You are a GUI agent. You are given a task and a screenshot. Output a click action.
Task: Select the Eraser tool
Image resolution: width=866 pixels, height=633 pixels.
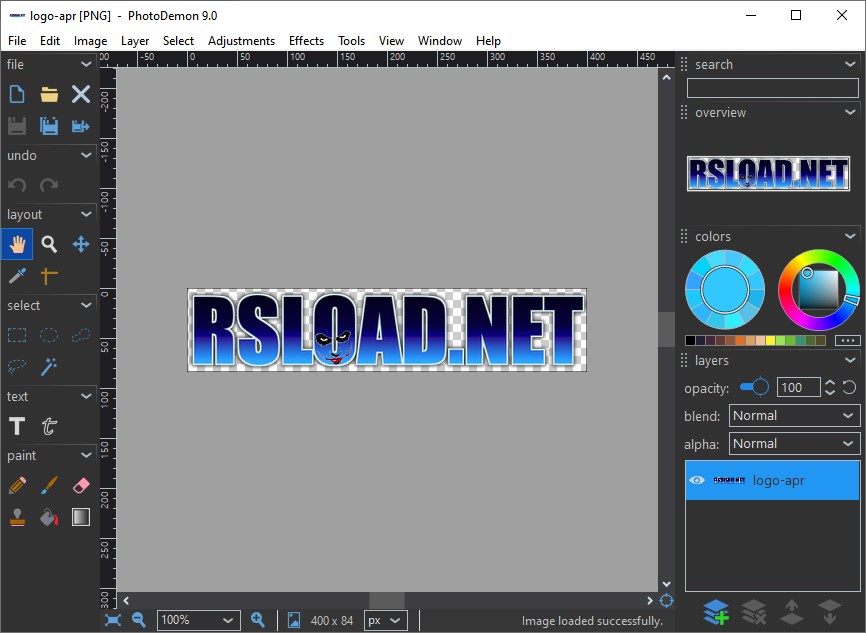pos(81,486)
